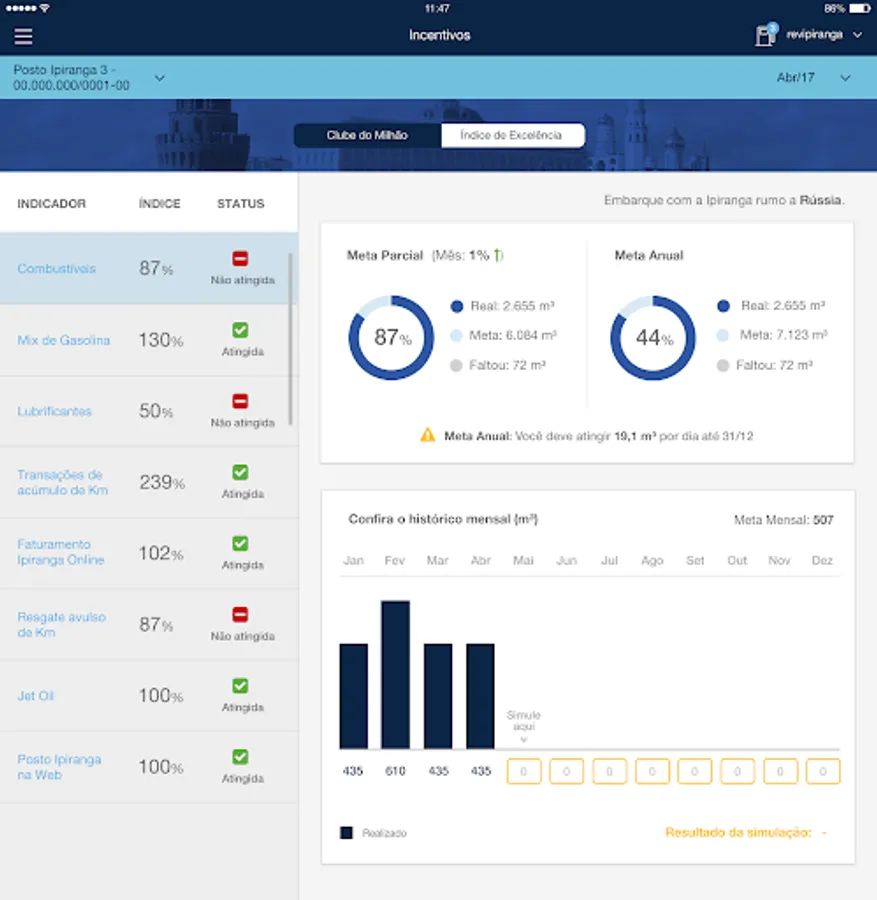This screenshot has height=900, width=877.
Task: Click Meta light blue dot in Meta Anual
Action: [723, 335]
